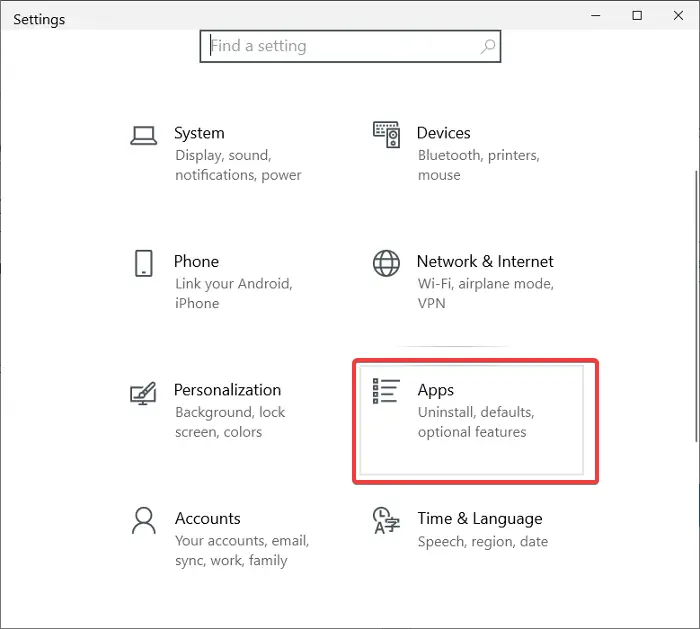Screen dimensions: 700x629
Task: Click the Phone device icon
Action: pyautogui.click(x=144, y=263)
